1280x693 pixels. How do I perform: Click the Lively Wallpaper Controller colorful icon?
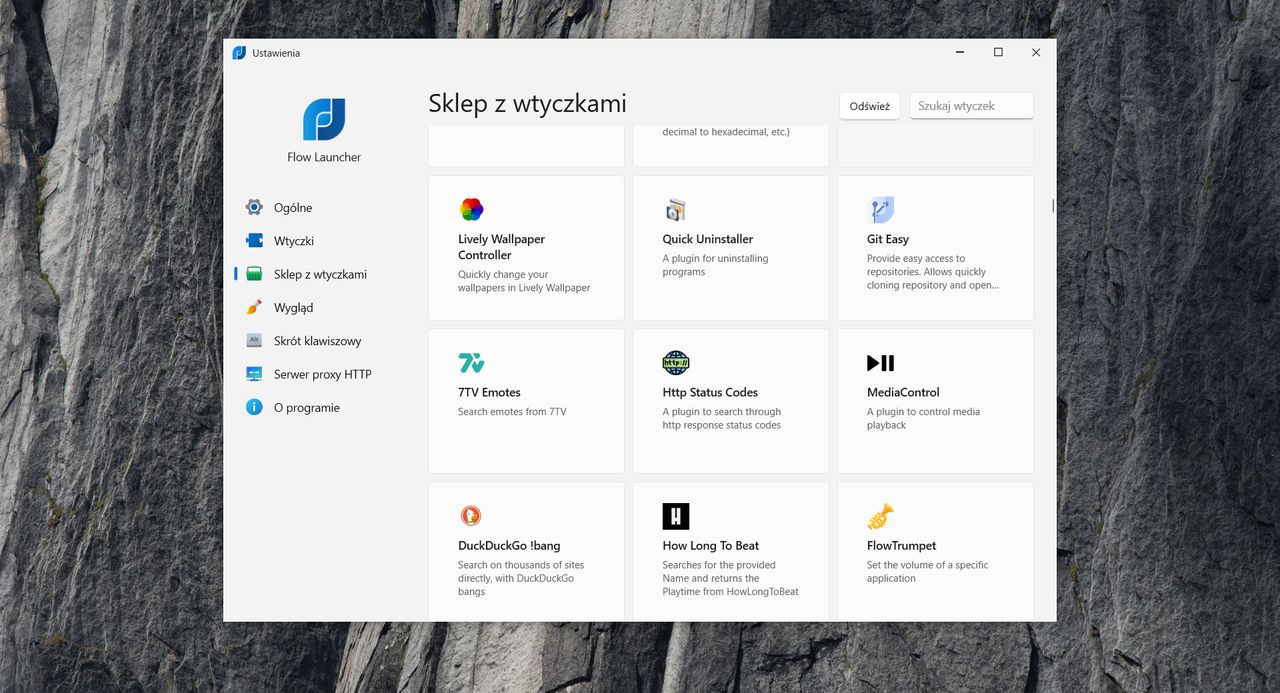coord(471,209)
